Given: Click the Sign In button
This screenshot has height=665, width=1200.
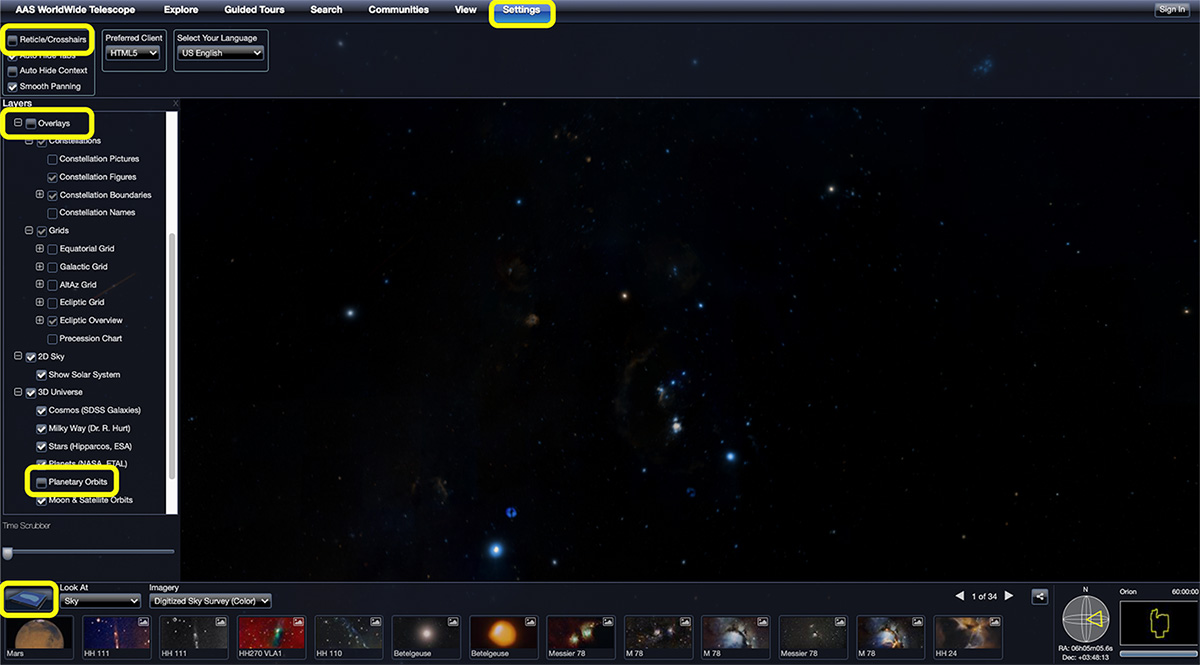Looking at the screenshot, I should (x=1171, y=10).
